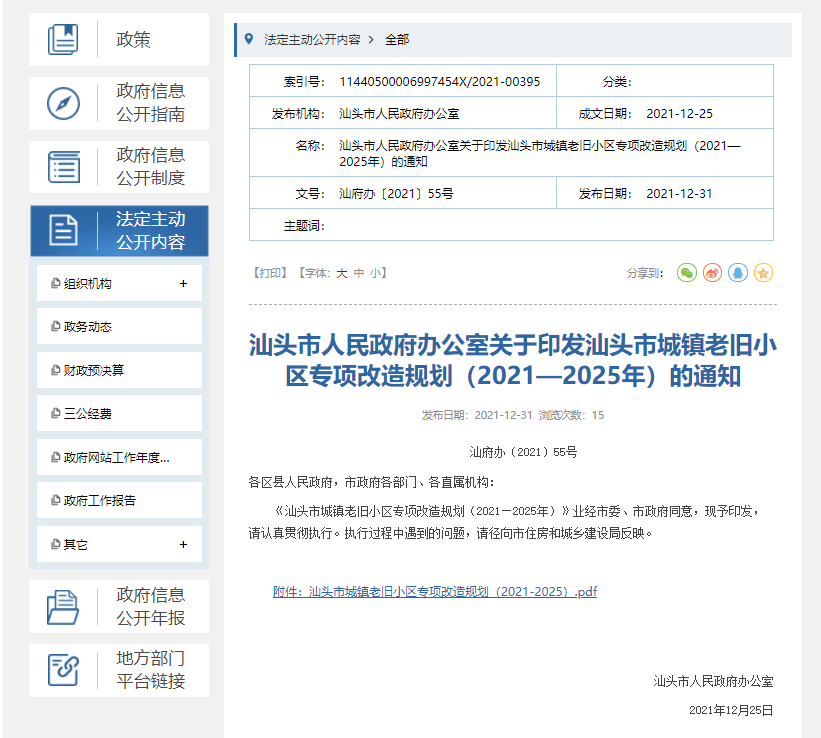This screenshot has width=821, height=738.
Task: Open the 政务动态 sidebar item
Action: coord(88,327)
